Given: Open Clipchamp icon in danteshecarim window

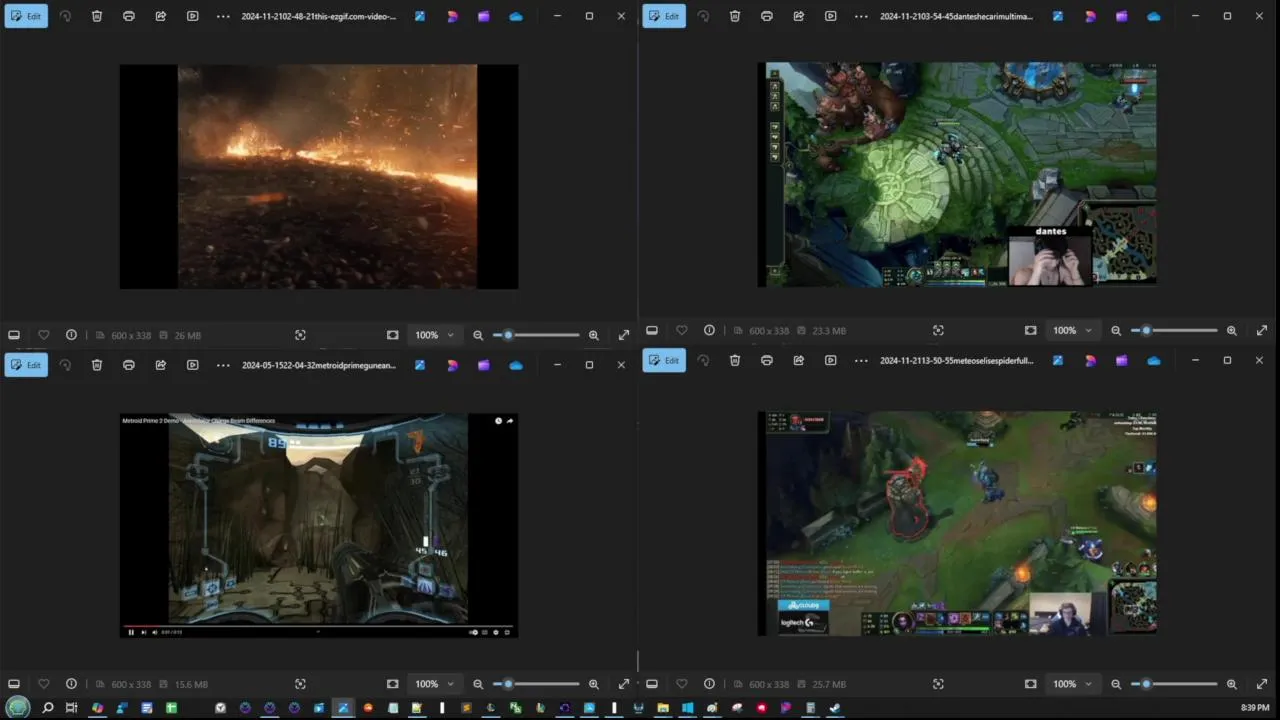Looking at the screenshot, I should click(1122, 16).
